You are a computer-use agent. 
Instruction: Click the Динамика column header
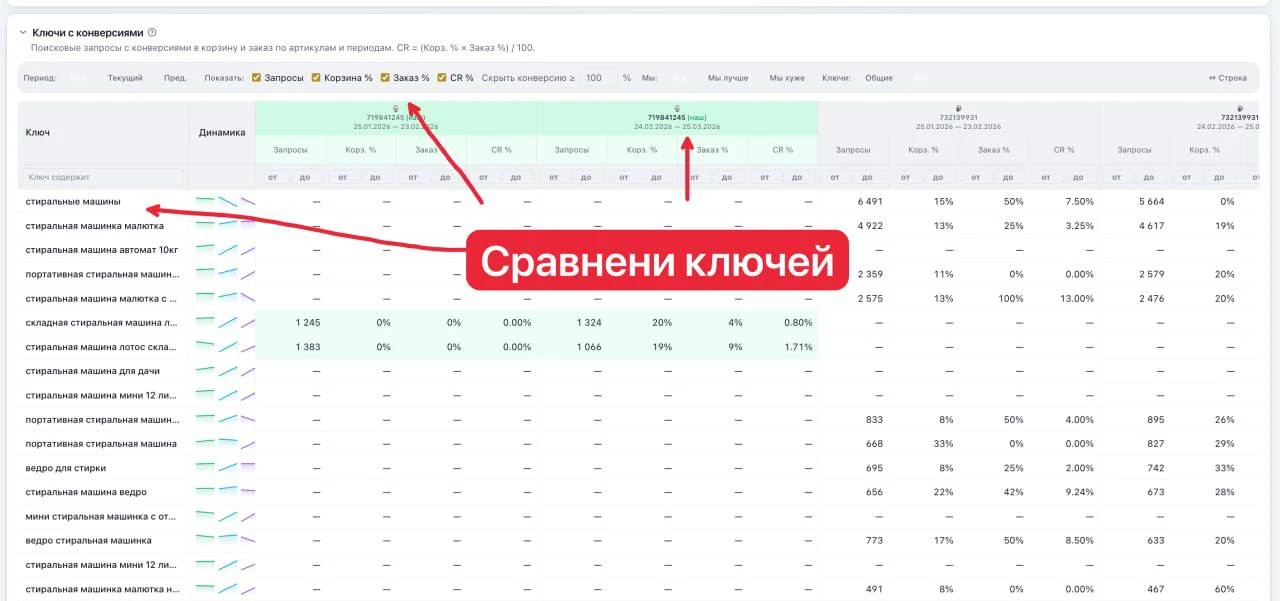click(222, 132)
